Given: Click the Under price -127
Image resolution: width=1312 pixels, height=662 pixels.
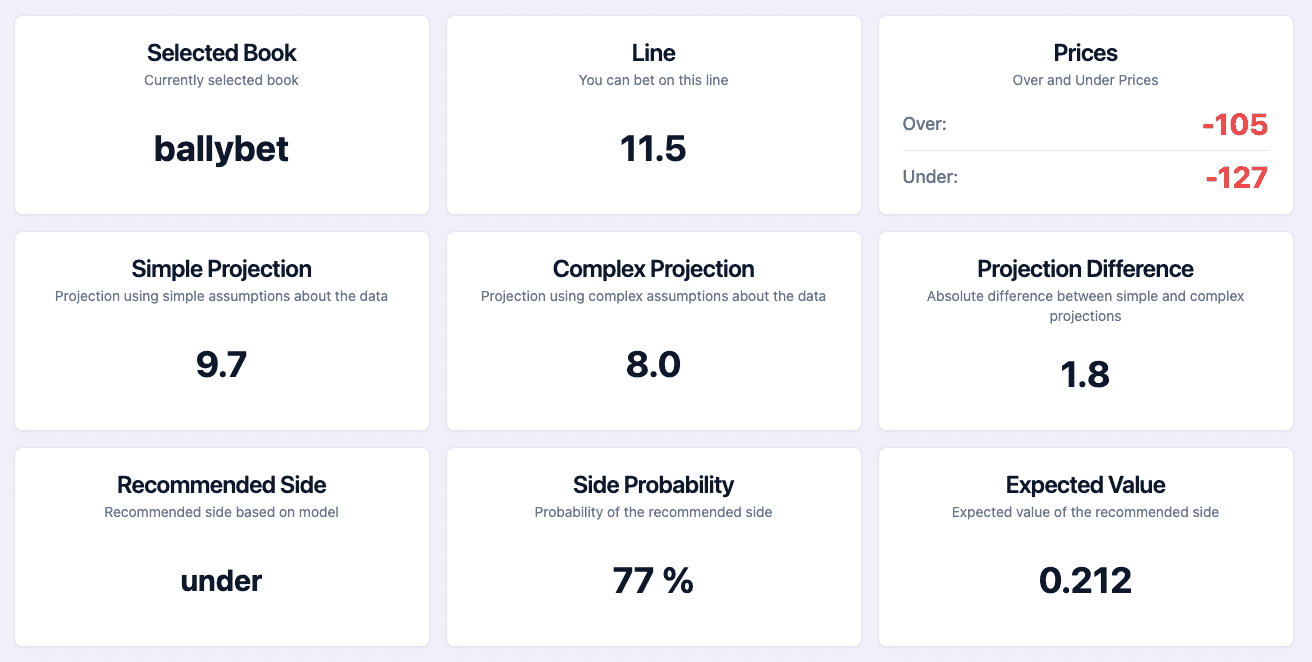Looking at the screenshot, I should [1237, 177].
